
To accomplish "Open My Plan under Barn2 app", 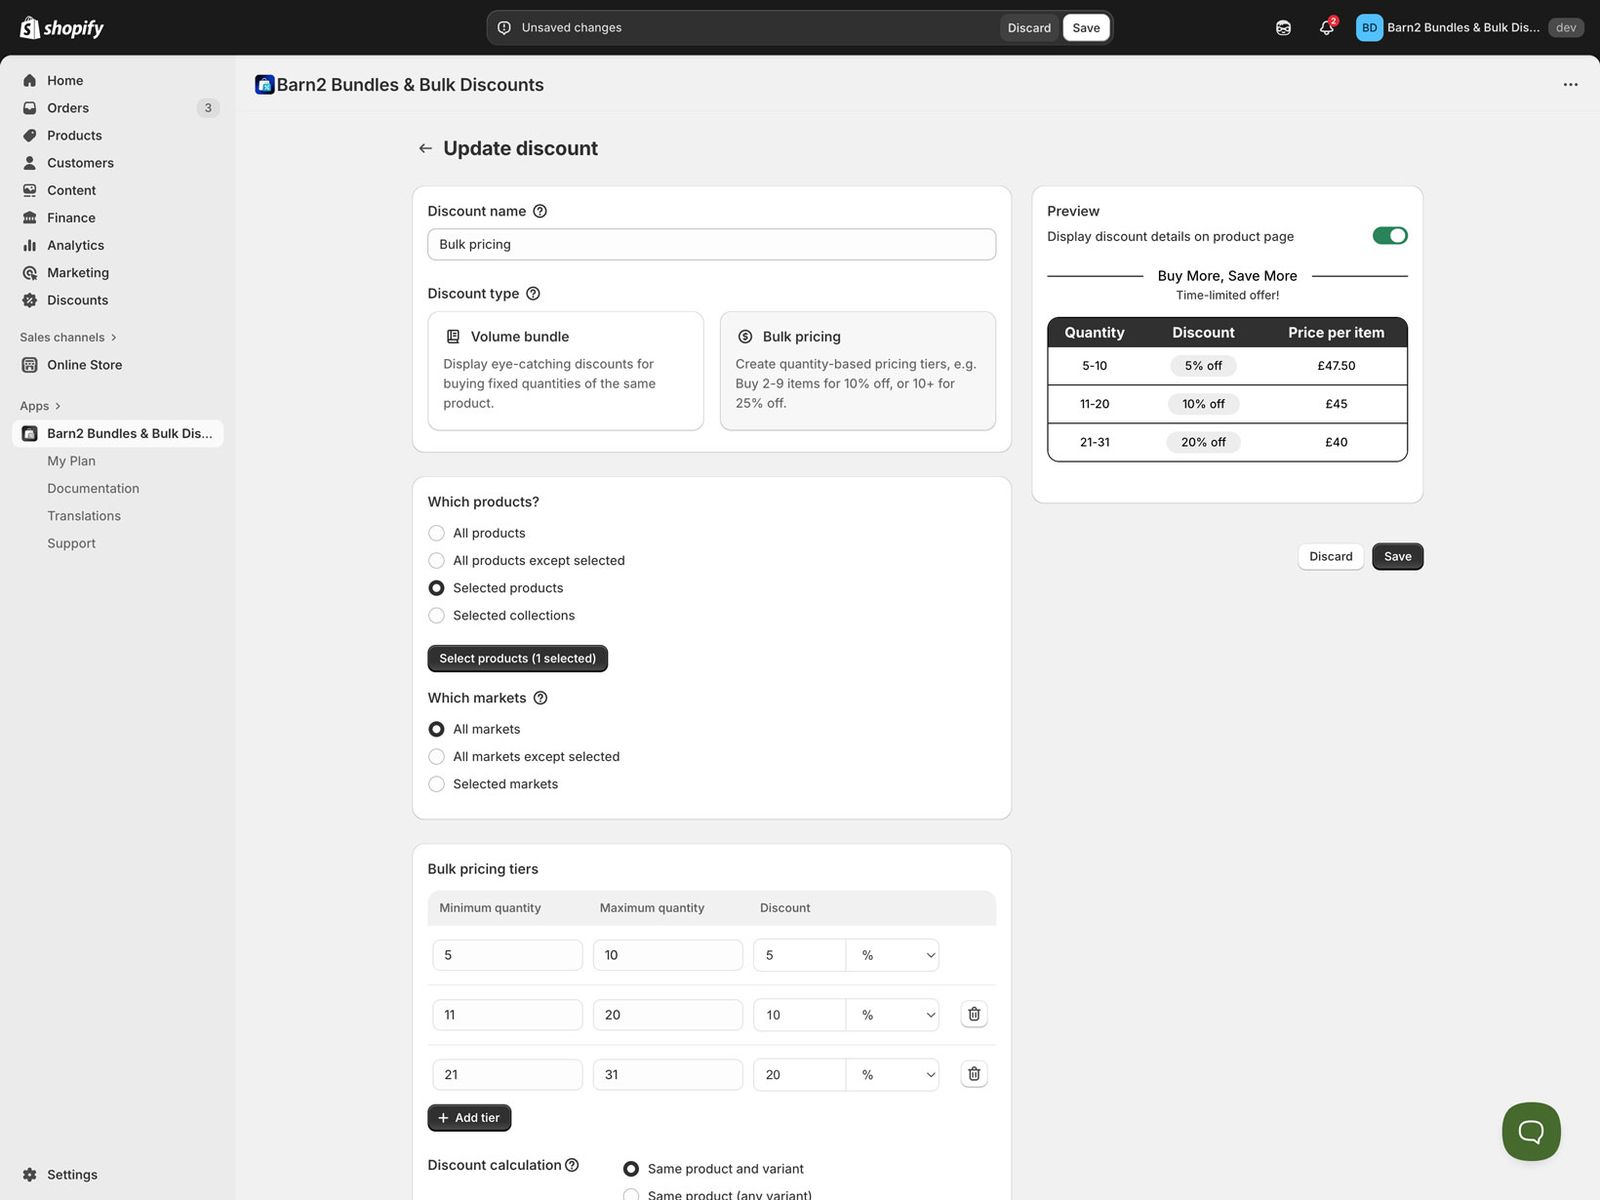I will click(x=71, y=461).
